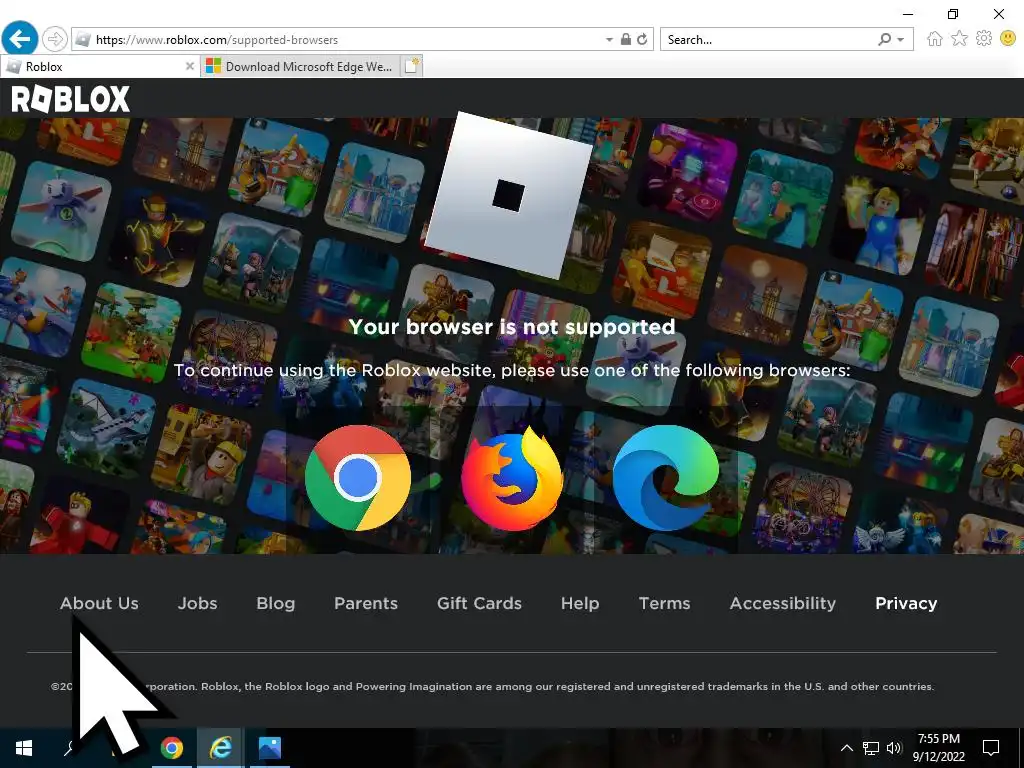Click the Google Chrome browser icon
Viewport: 1024px width, 768px height.
tap(358, 477)
